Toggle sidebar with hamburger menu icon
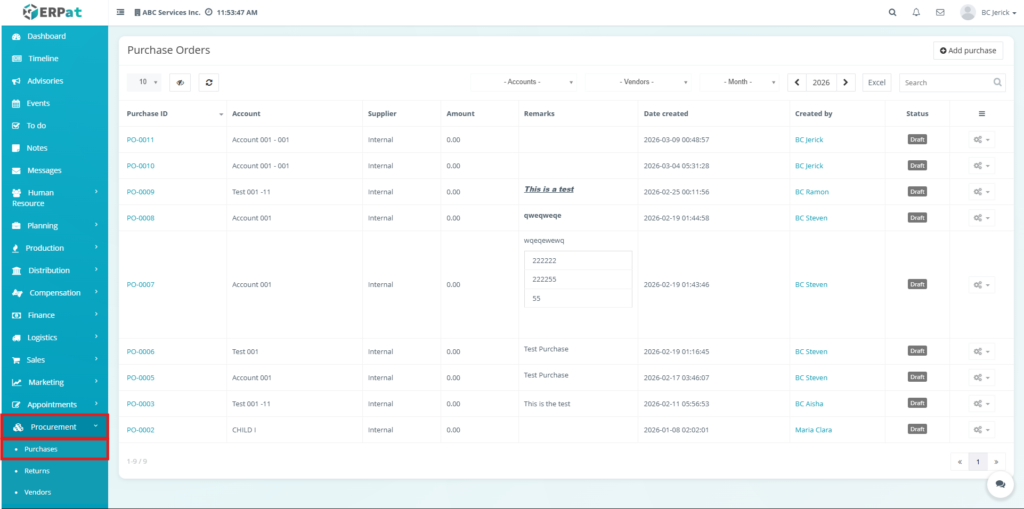Screen dimensions: 1024x509 pyautogui.click(x=121, y=13)
